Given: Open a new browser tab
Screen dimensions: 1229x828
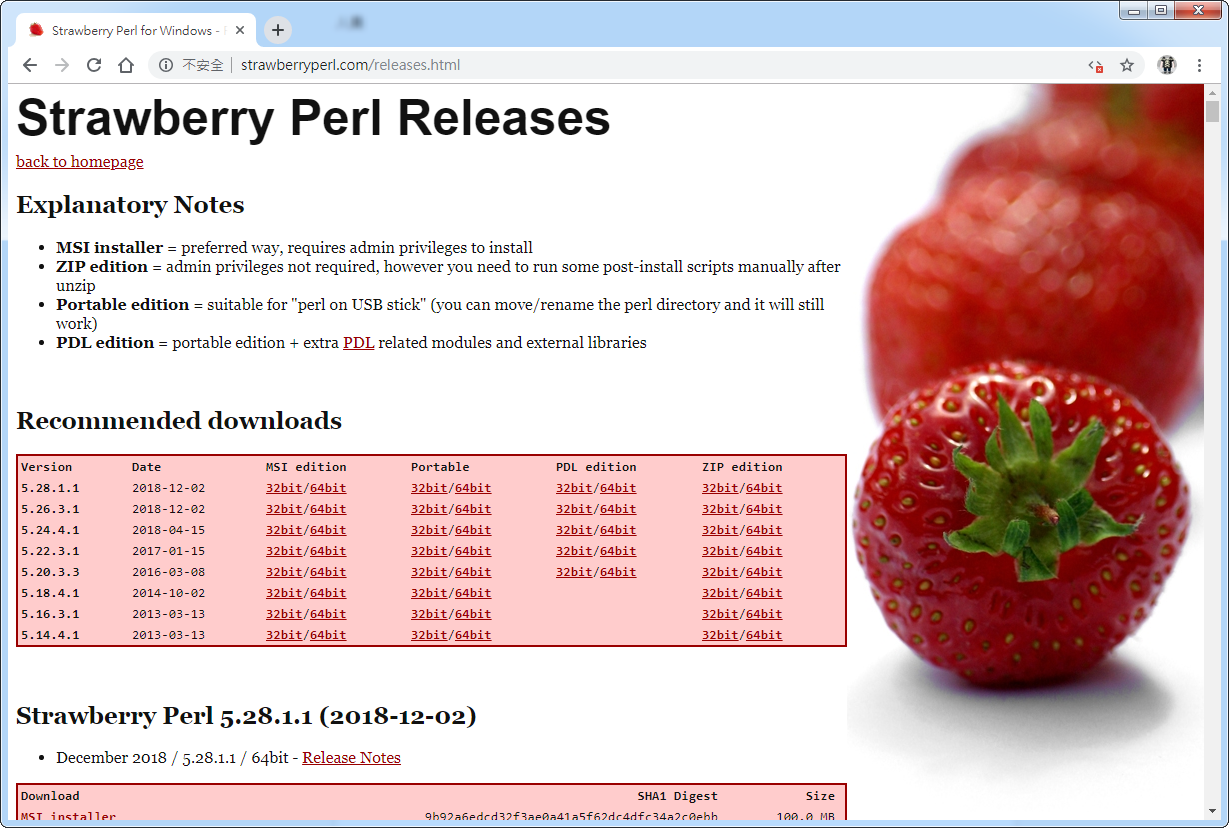Looking at the screenshot, I should point(277,30).
